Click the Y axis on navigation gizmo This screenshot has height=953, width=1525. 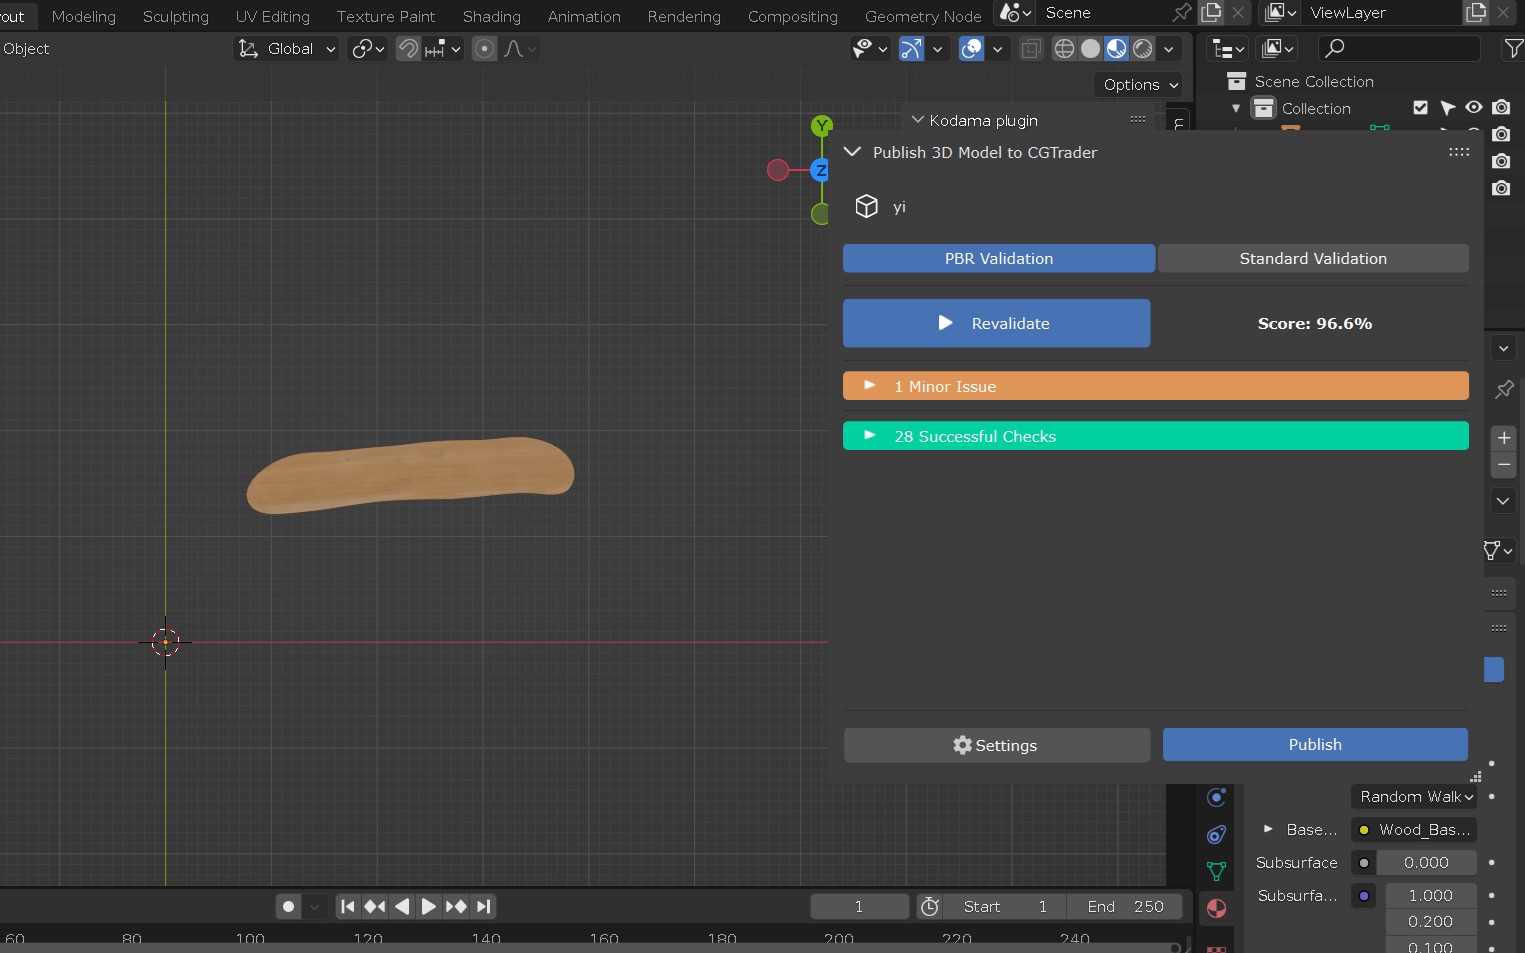[x=822, y=126]
